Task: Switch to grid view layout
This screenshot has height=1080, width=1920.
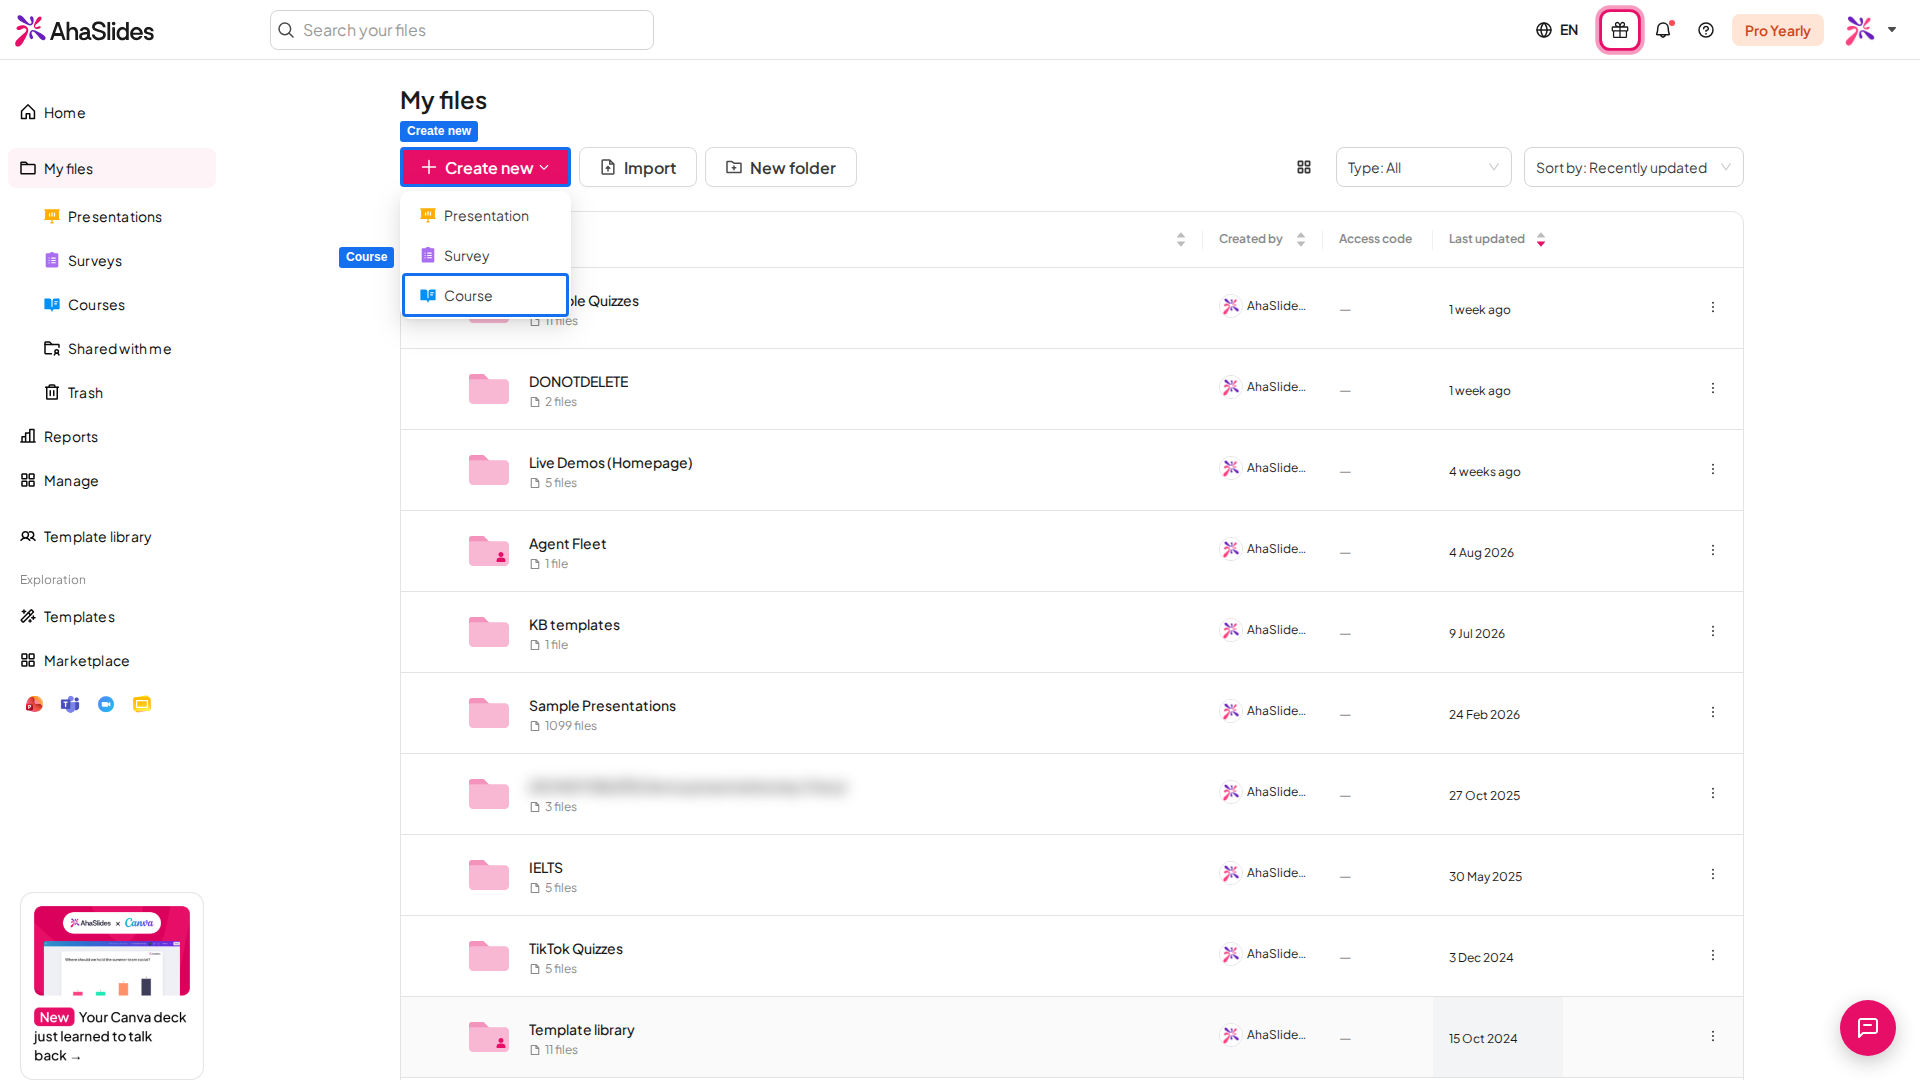Action: point(1304,167)
